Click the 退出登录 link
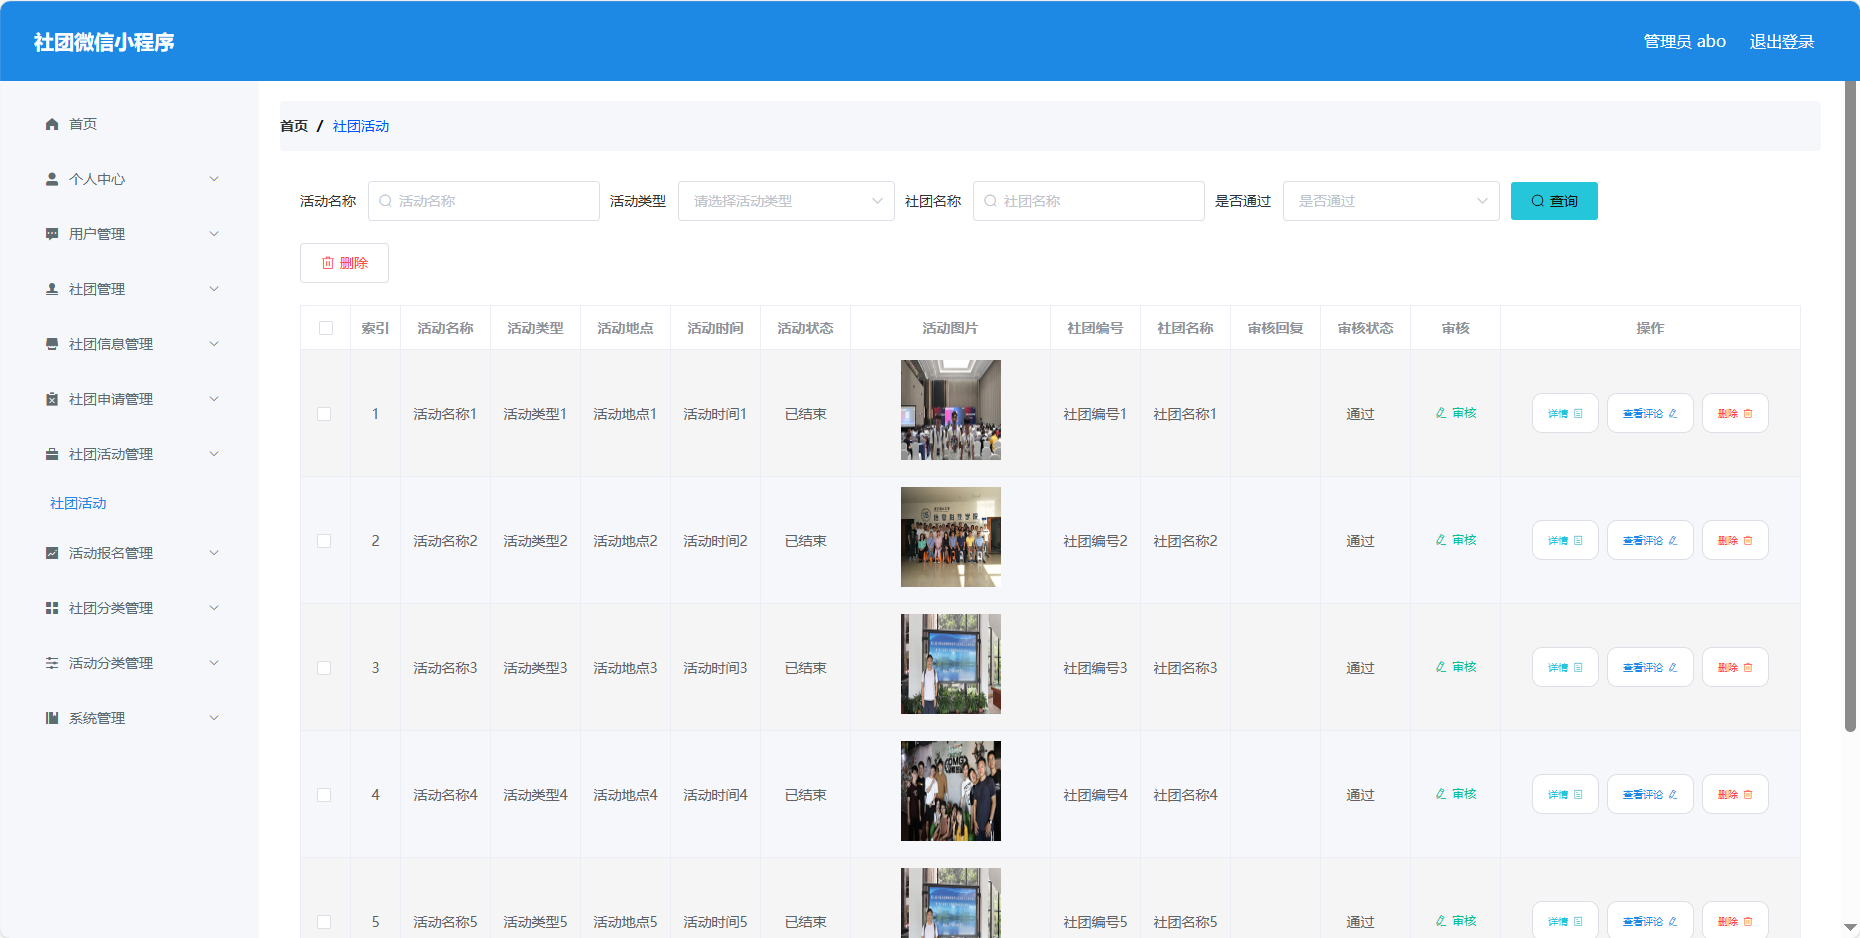This screenshot has width=1860, height=938. [x=1782, y=42]
